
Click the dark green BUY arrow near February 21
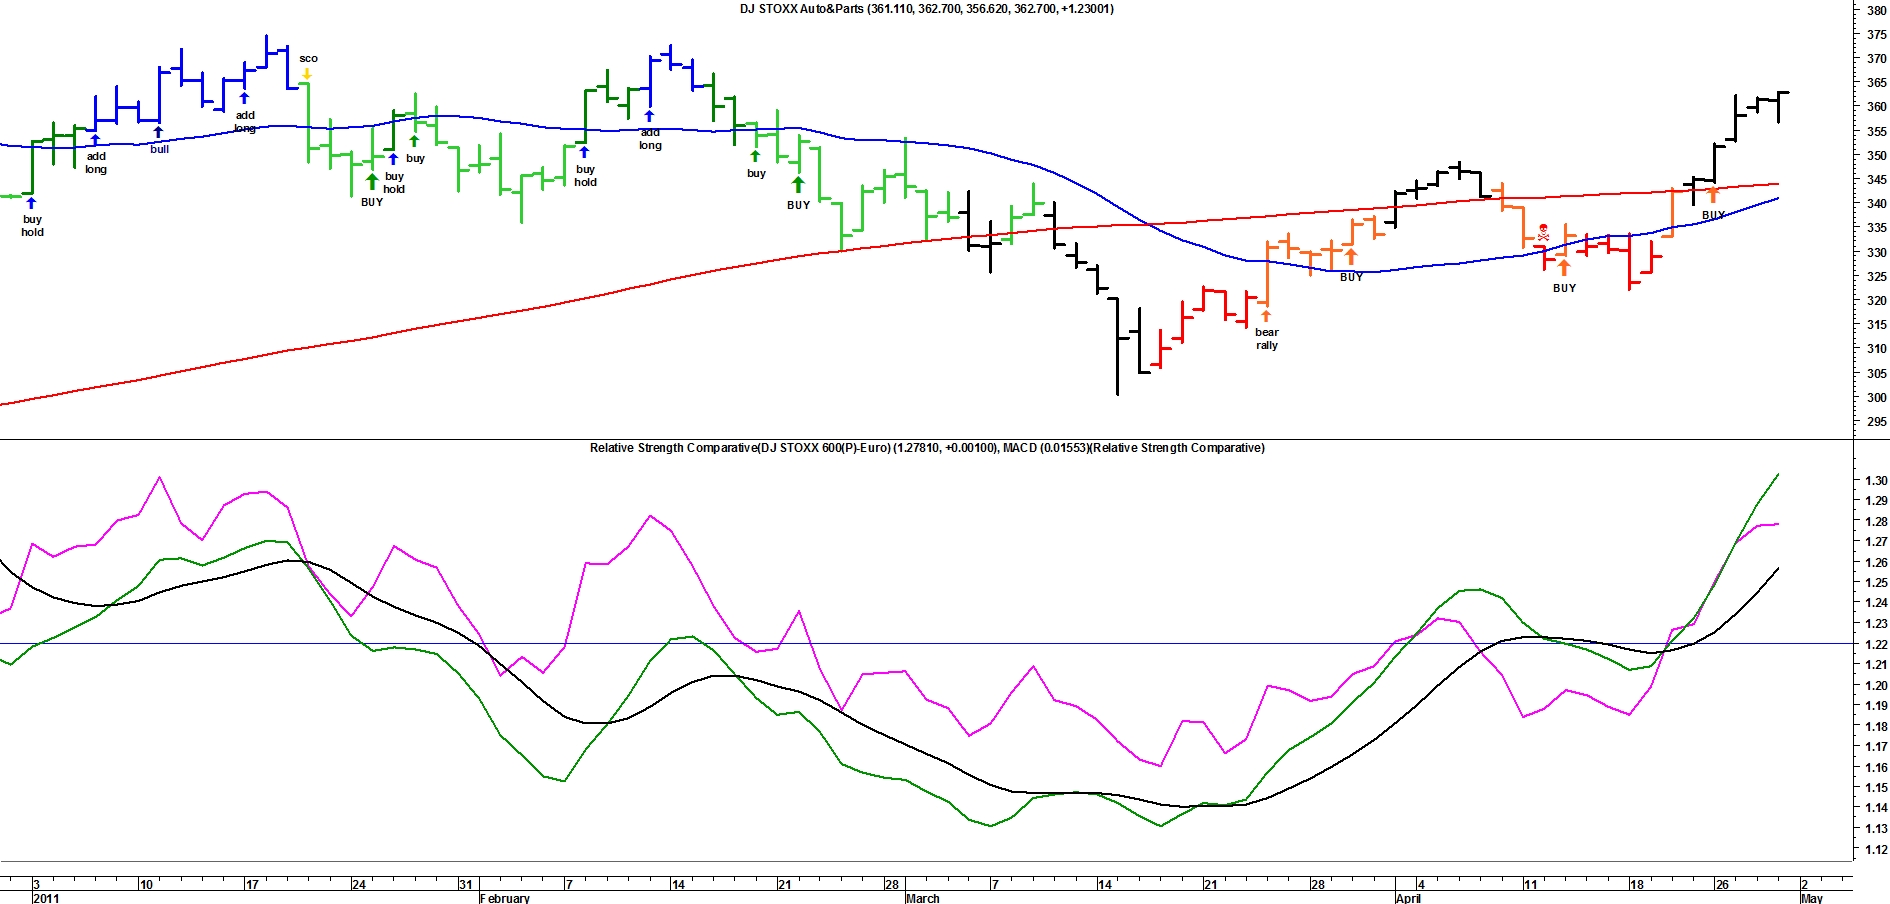[798, 185]
